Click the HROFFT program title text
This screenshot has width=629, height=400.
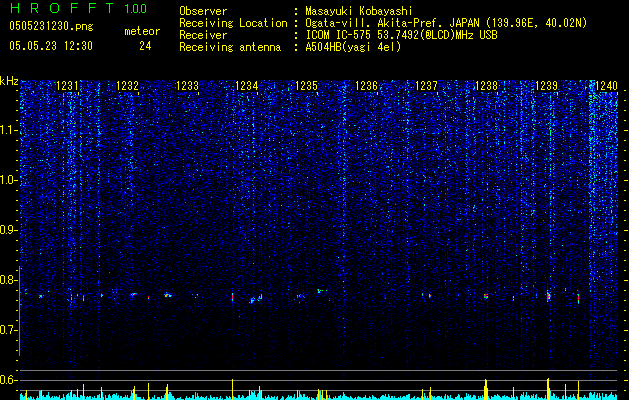point(62,8)
